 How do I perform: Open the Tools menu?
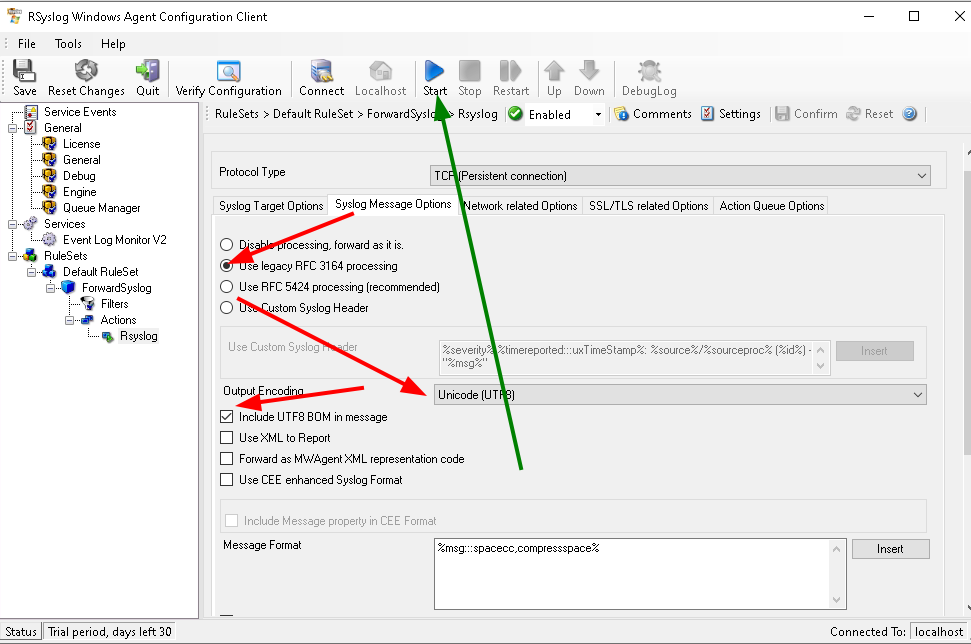(67, 43)
